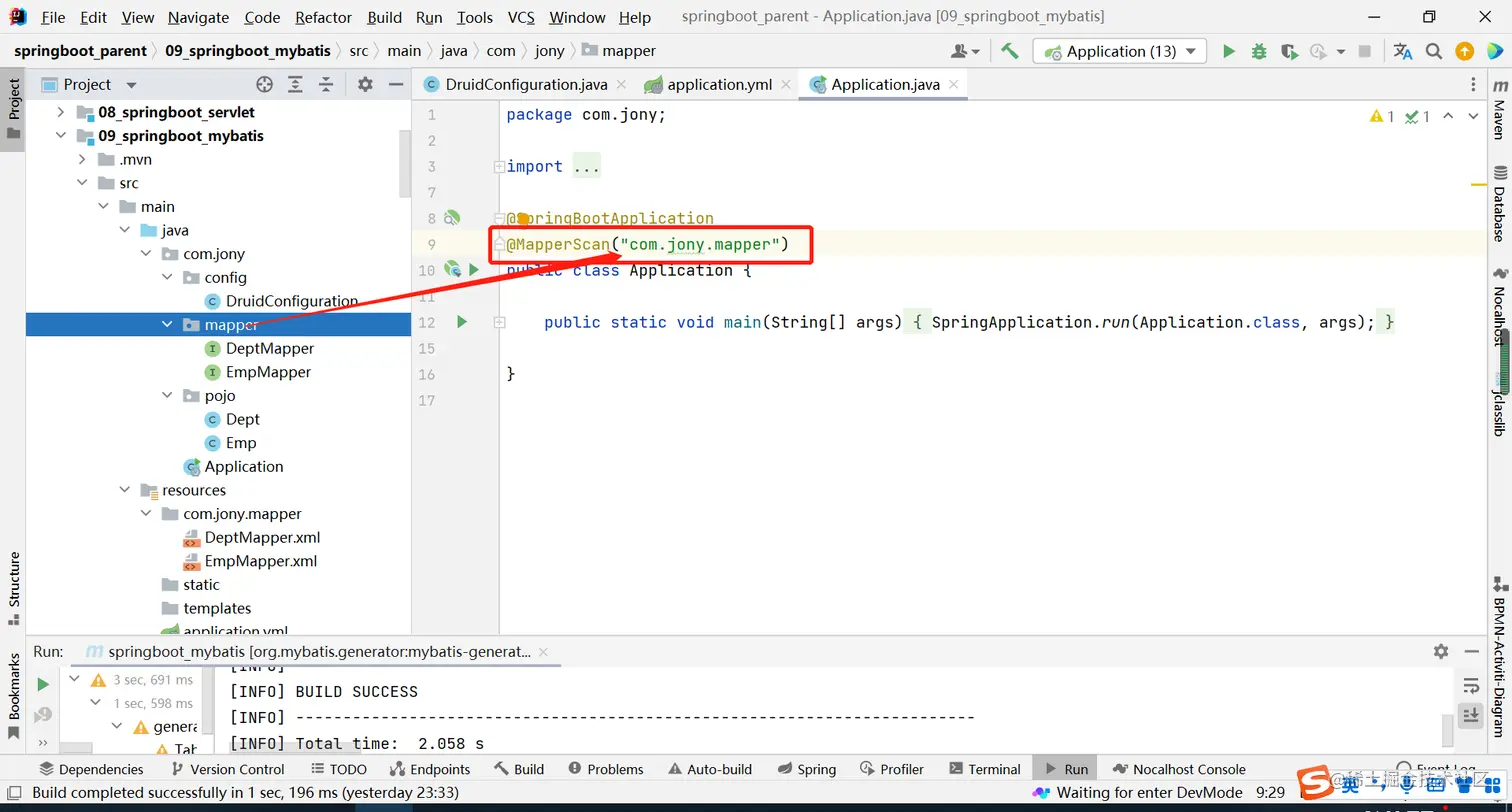Open the Nocalhost Console tool window
The width and height of the screenshot is (1512, 812).
point(1179,769)
